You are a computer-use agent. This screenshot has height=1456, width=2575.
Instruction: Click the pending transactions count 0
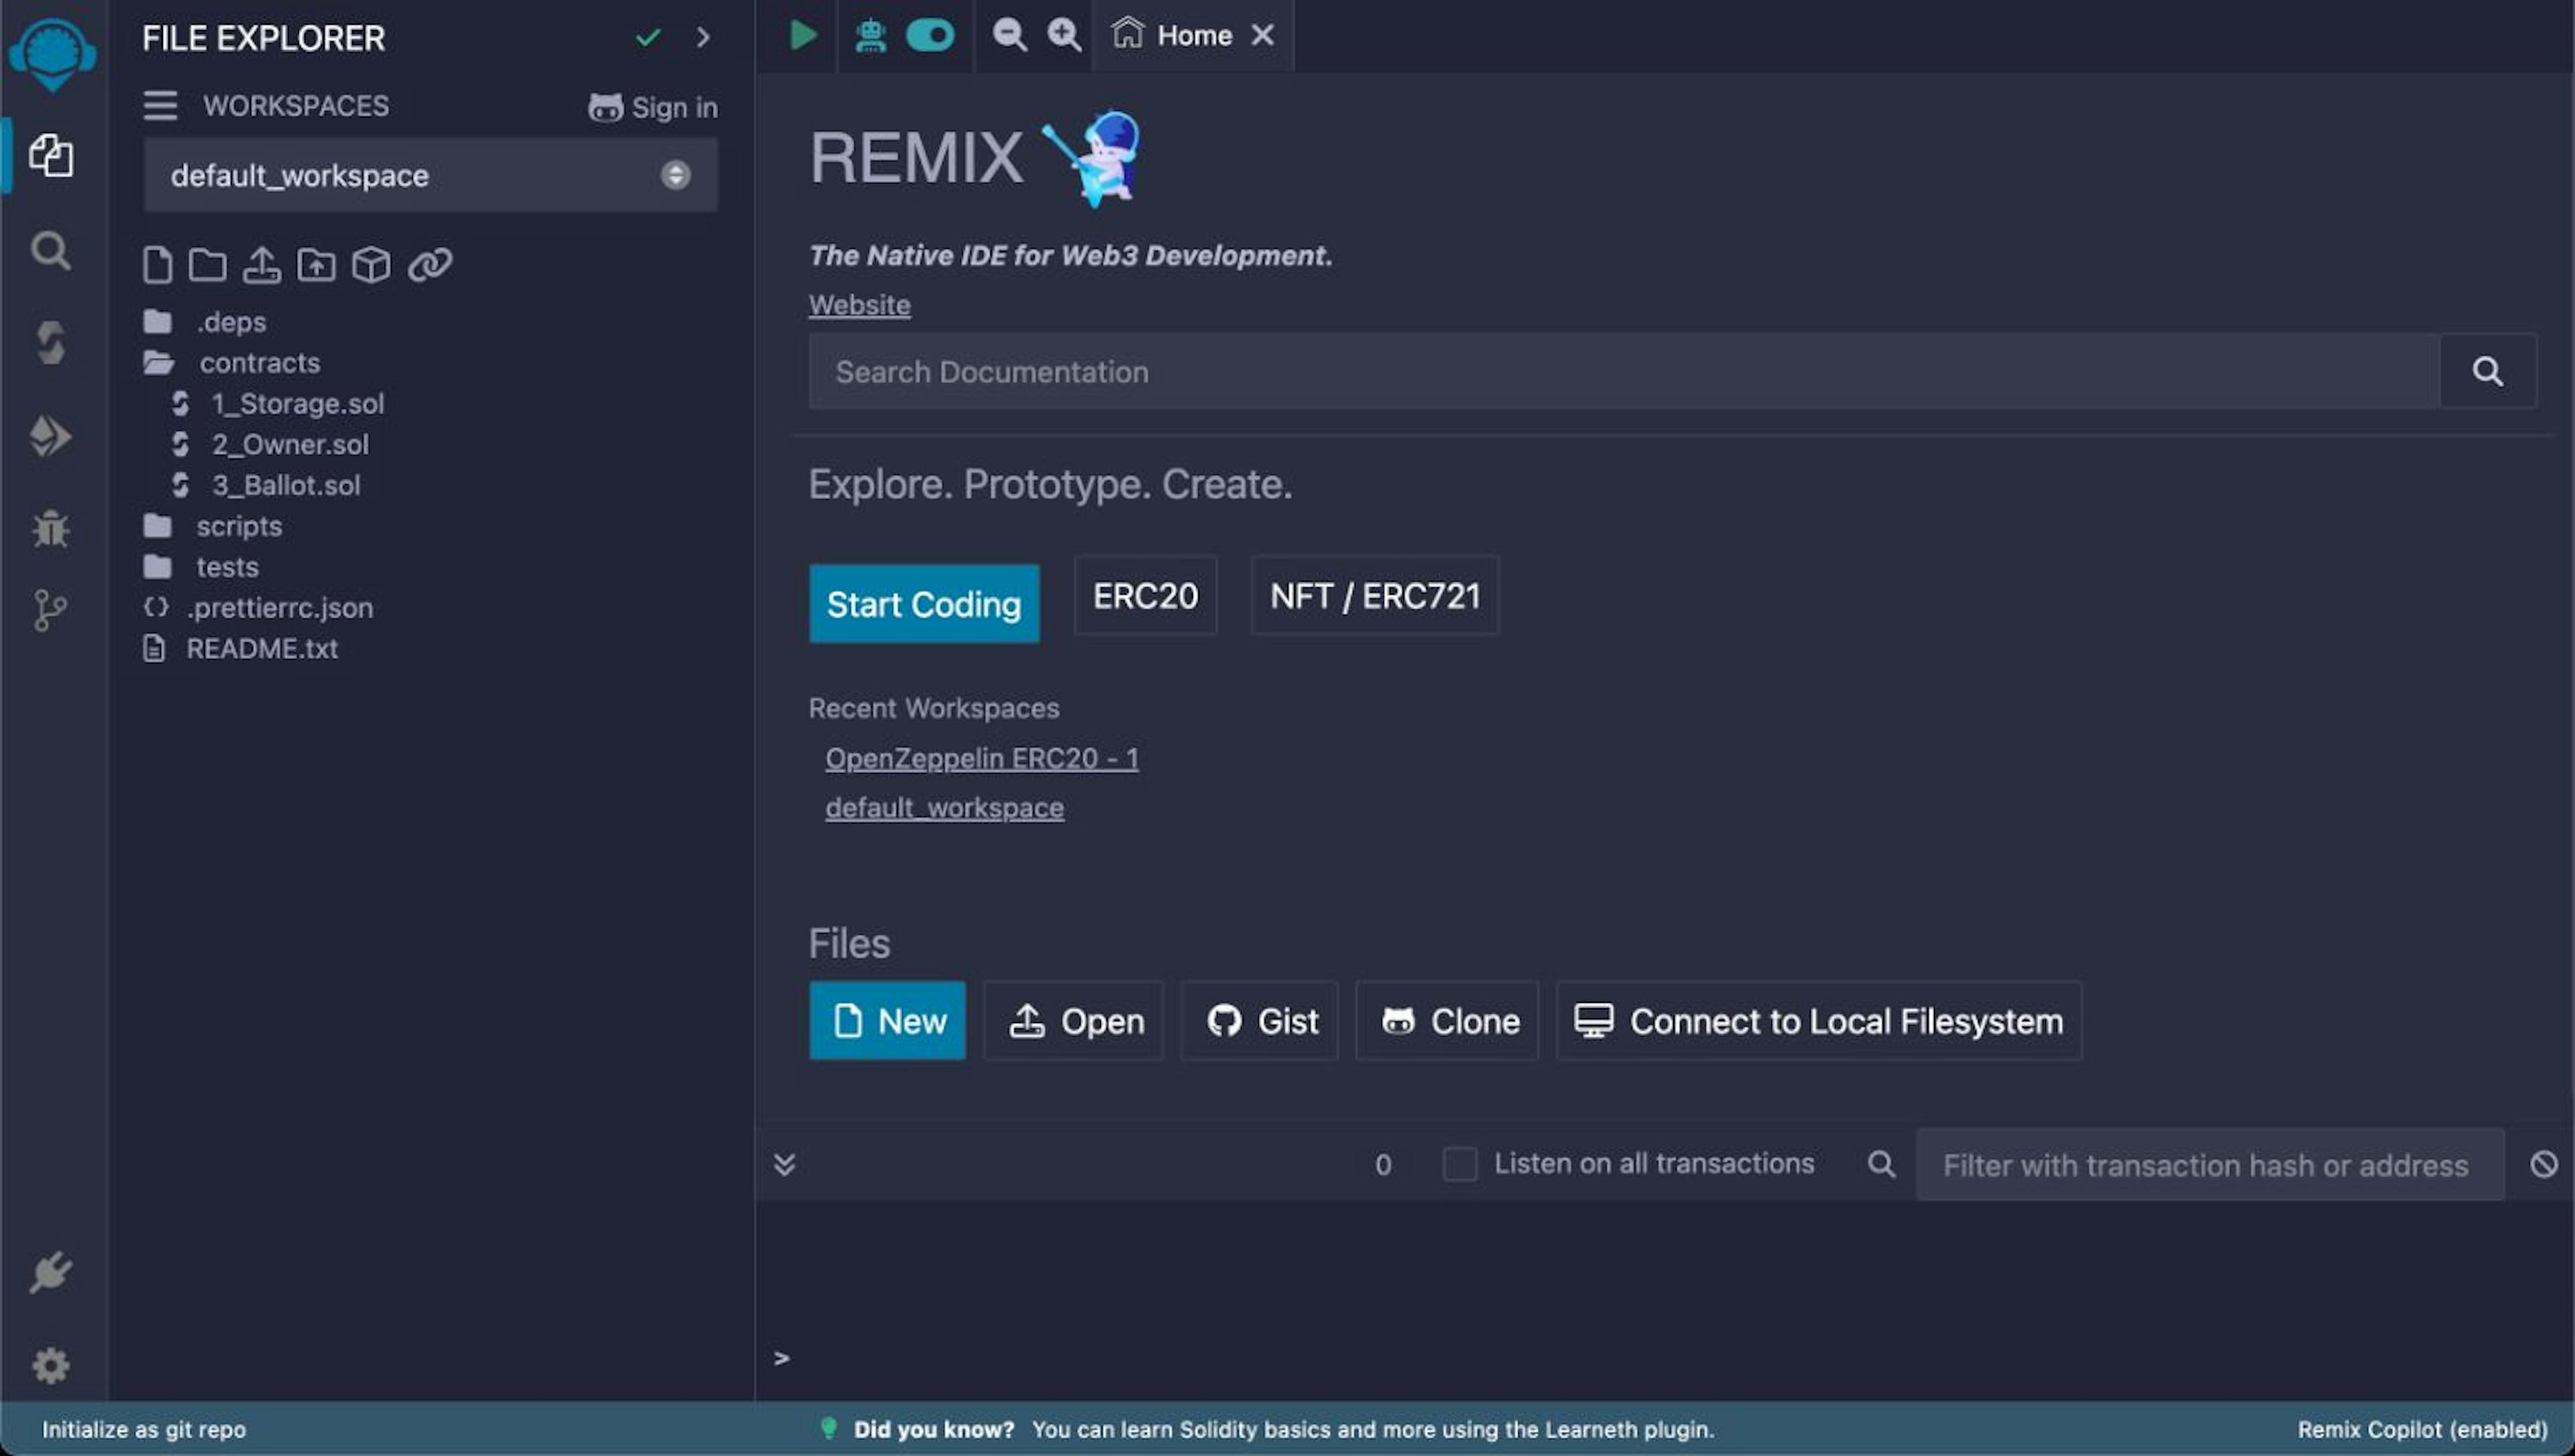pyautogui.click(x=1383, y=1164)
